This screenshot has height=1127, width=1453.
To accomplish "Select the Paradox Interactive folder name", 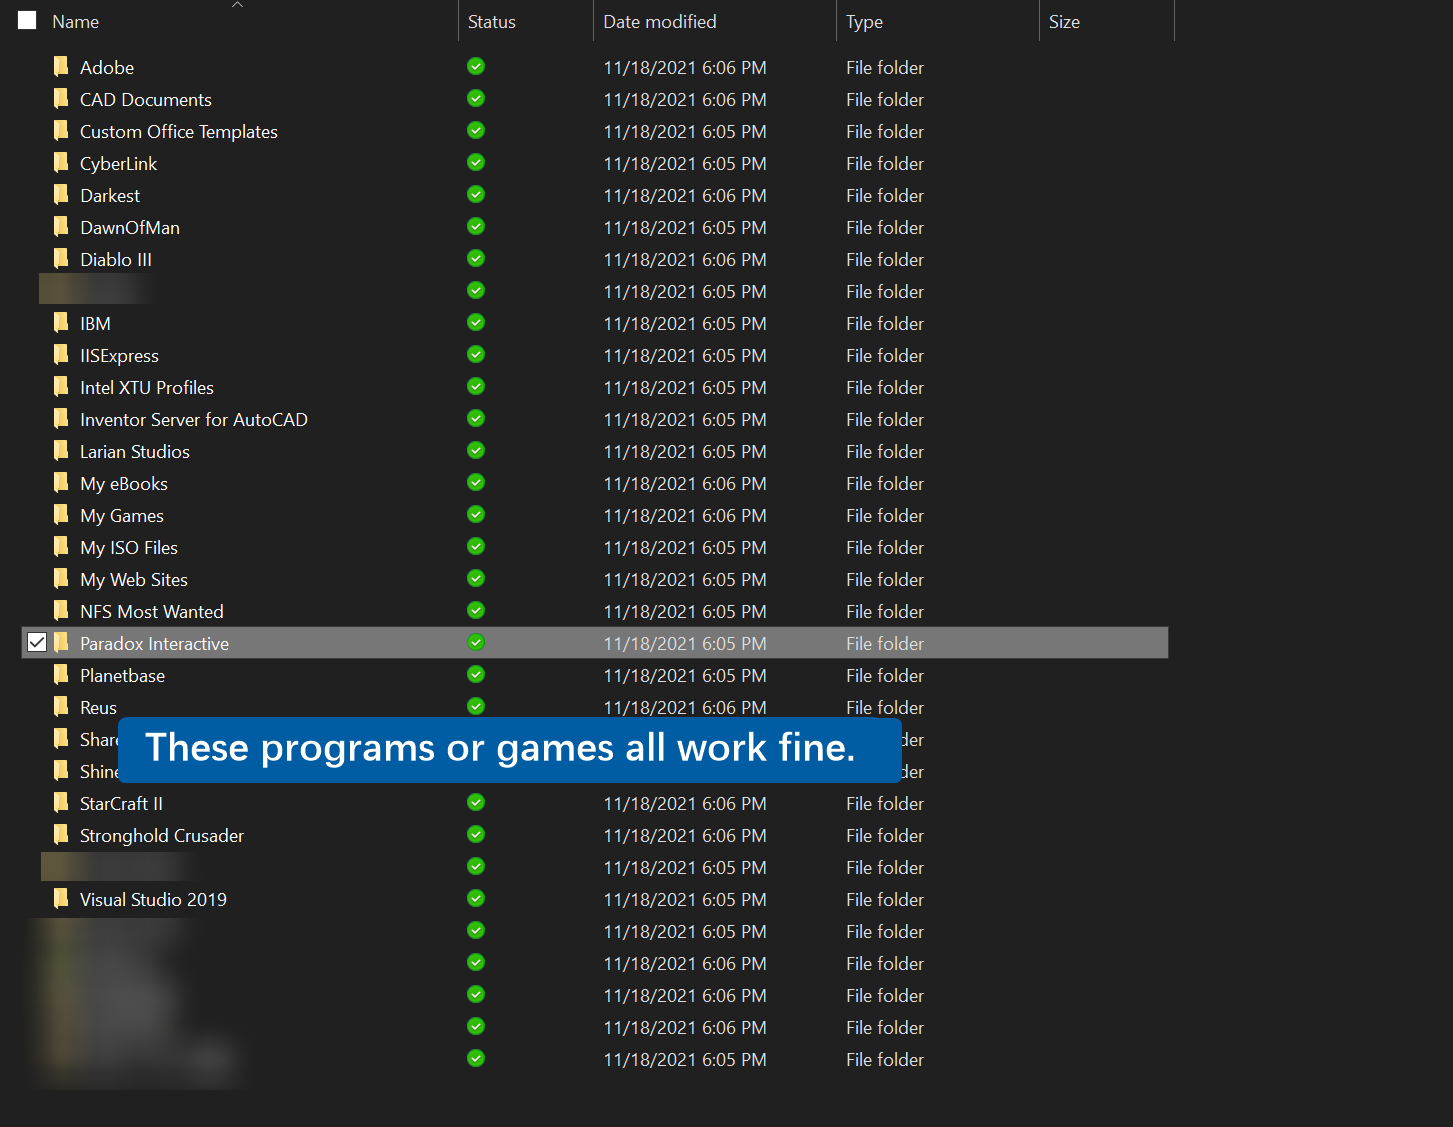I will [x=154, y=643].
